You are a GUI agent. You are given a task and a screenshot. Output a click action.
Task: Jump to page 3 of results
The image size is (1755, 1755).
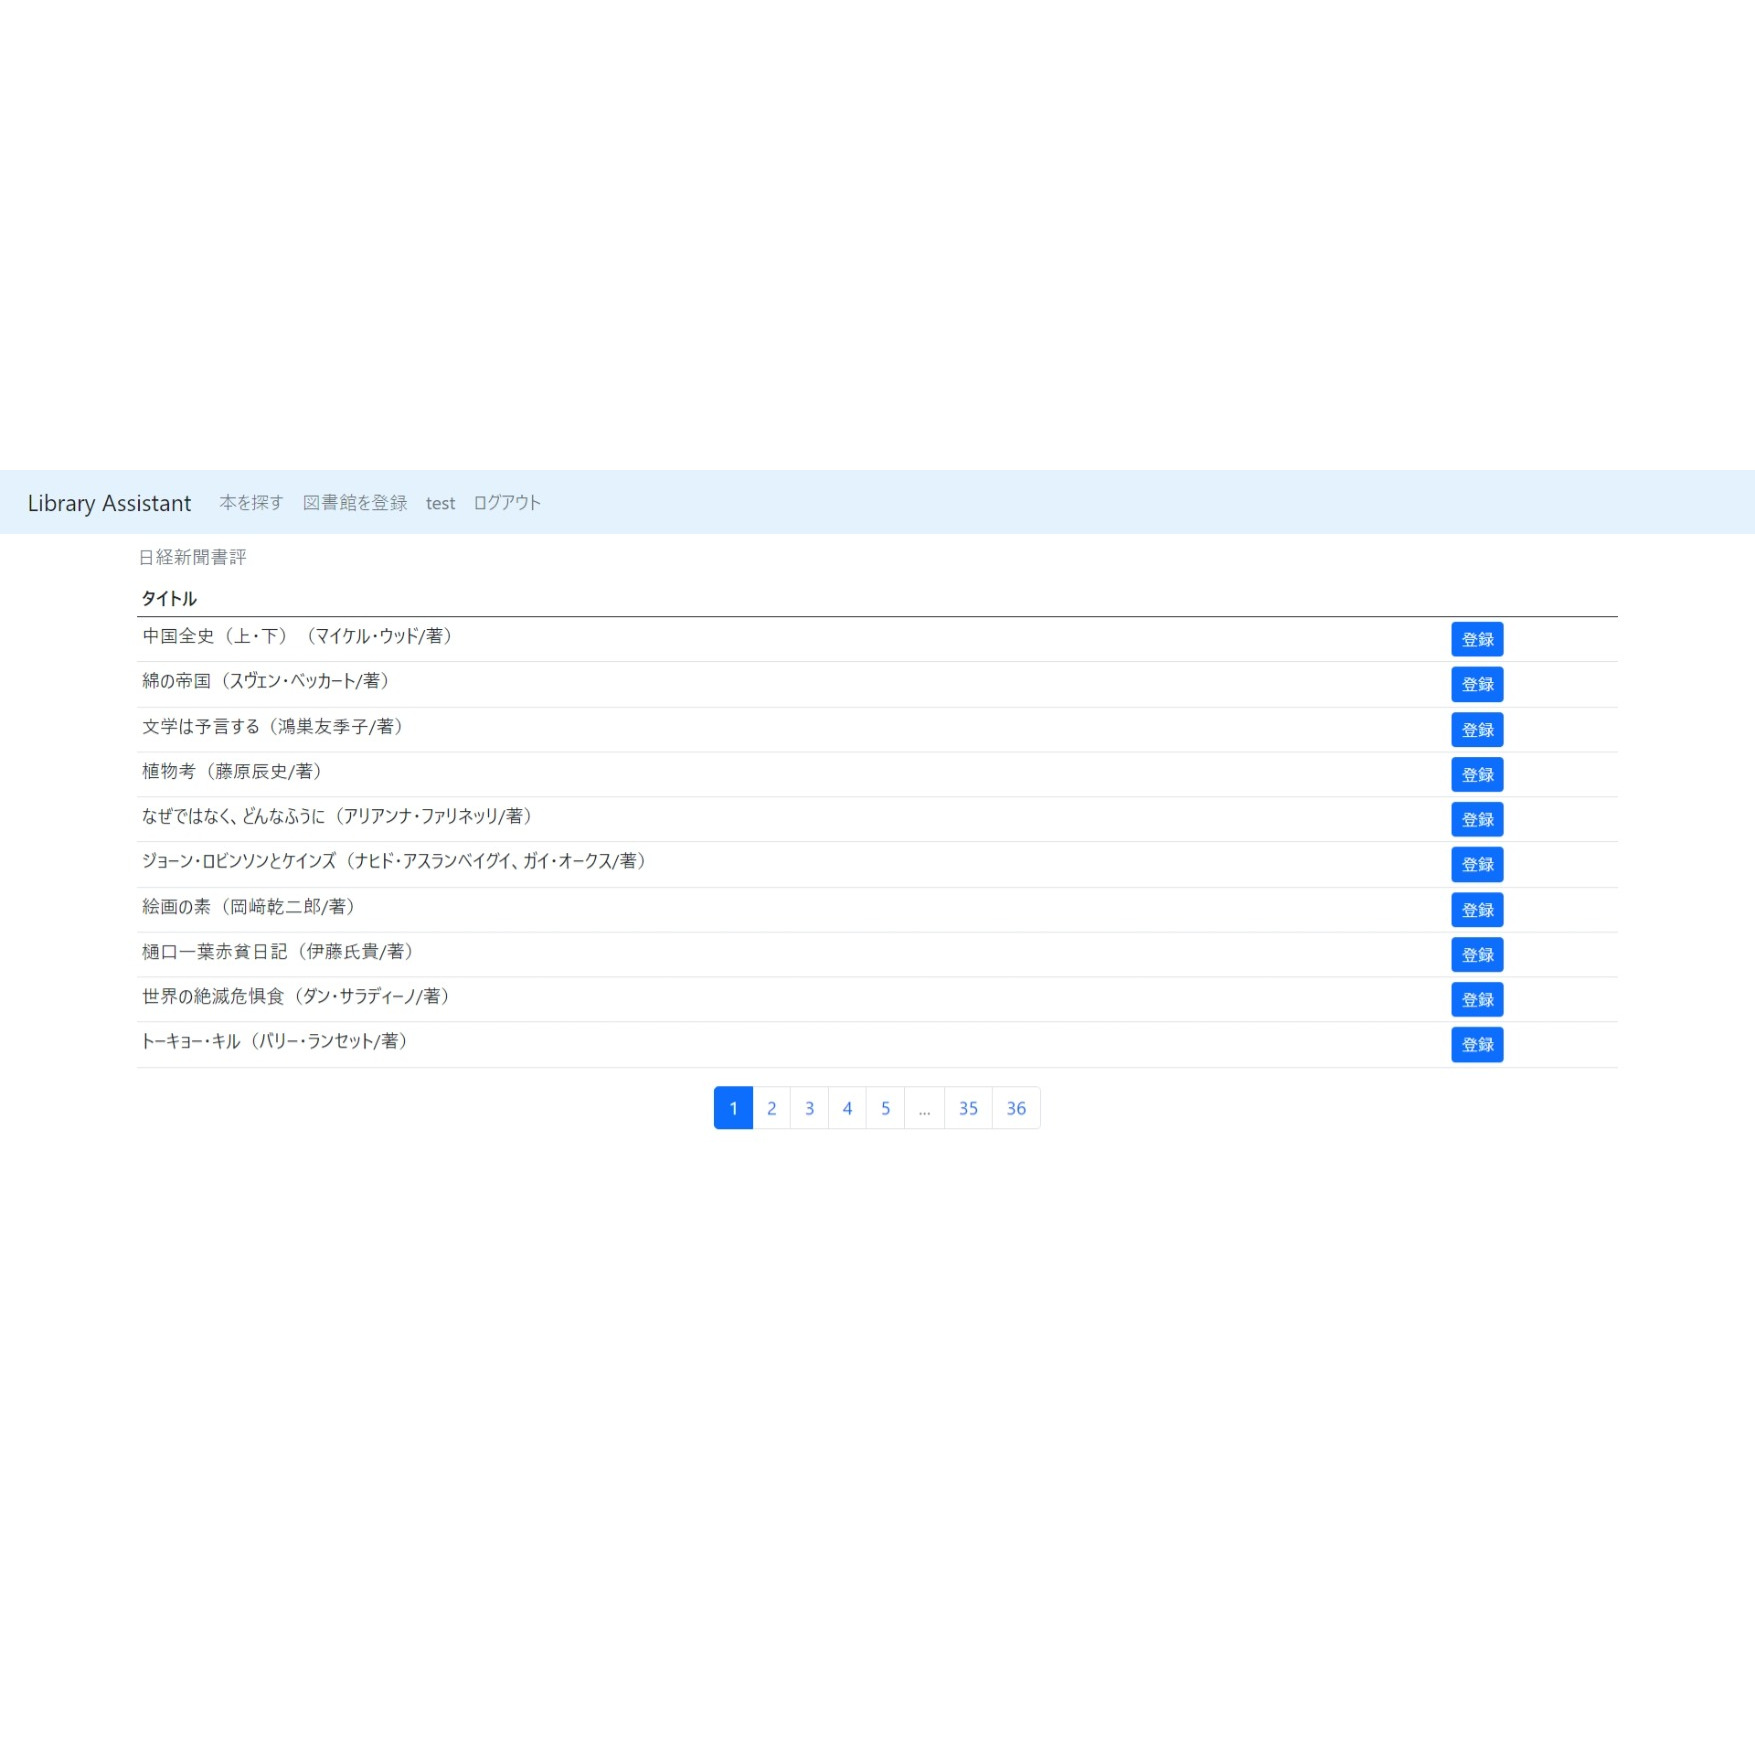809,1108
